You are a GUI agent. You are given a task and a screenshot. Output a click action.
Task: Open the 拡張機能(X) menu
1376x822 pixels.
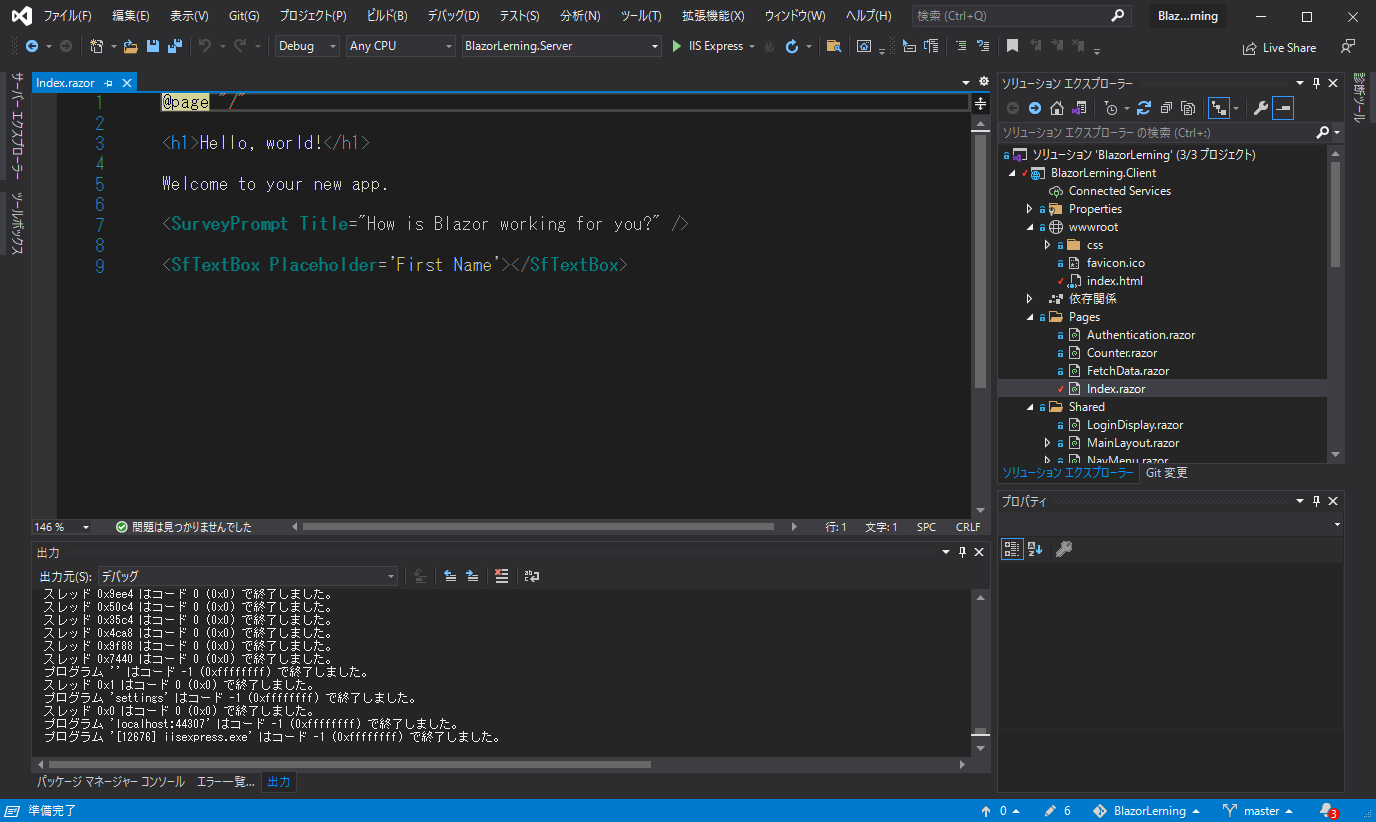coord(713,16)
